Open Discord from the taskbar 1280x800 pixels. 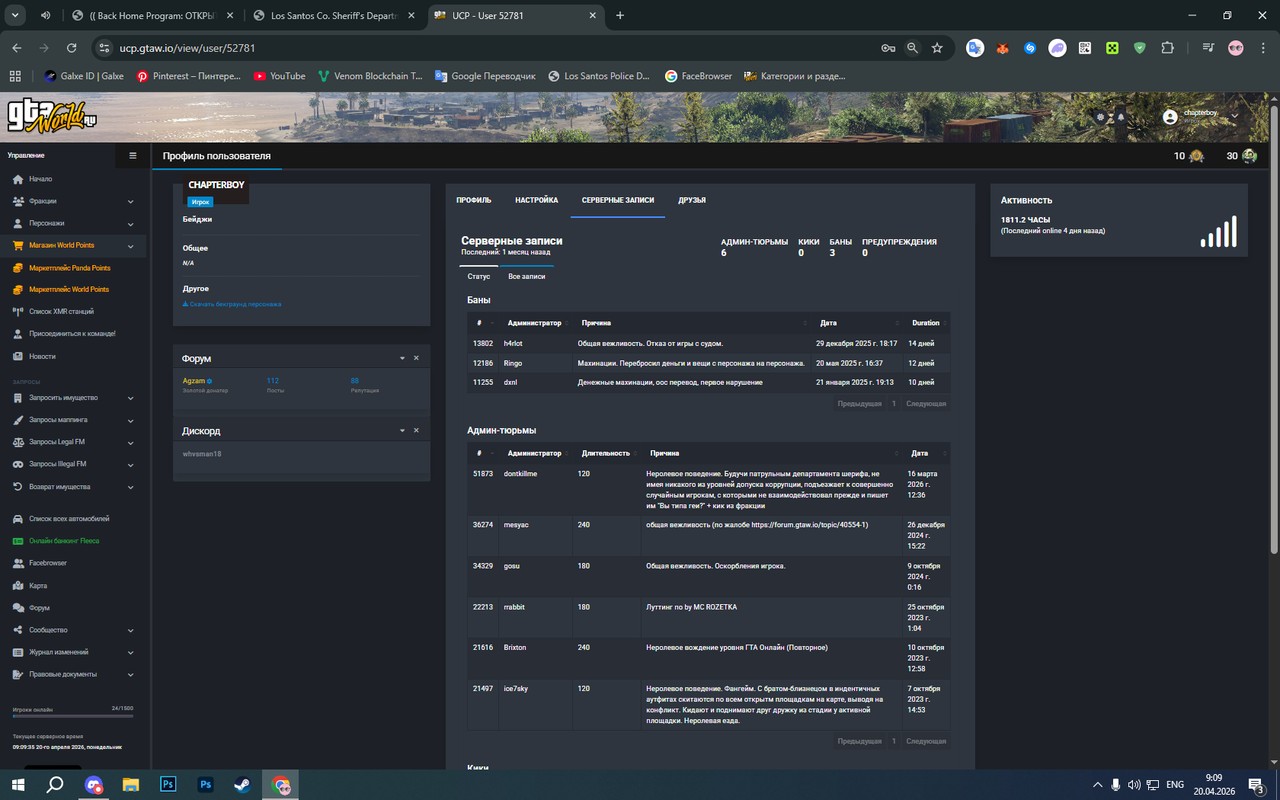93,785
